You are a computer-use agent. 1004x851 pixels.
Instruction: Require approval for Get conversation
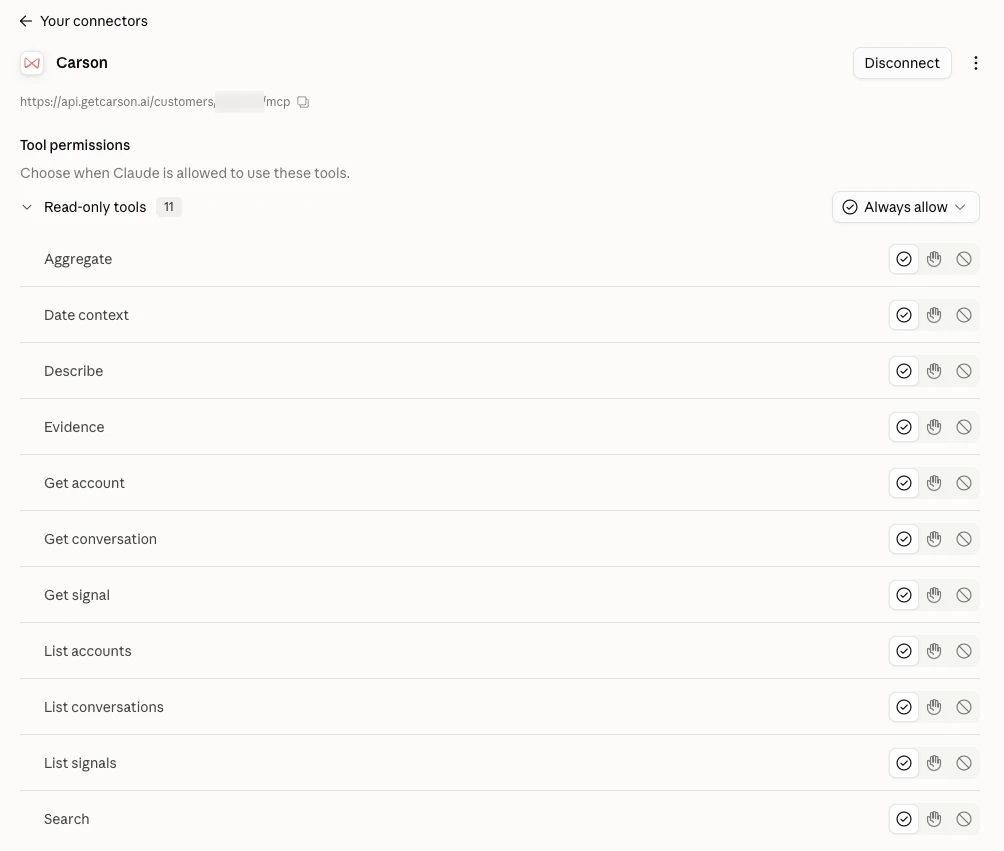click(x=934, y=539)
